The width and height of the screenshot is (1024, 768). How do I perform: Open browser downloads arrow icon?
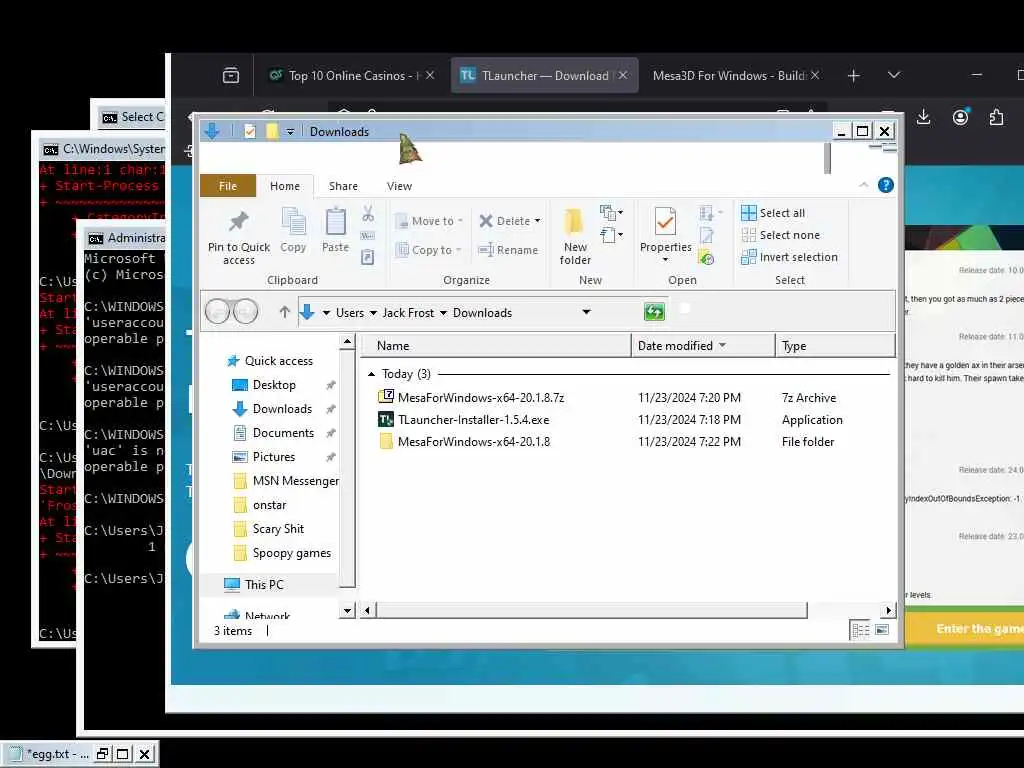[923, 118]
